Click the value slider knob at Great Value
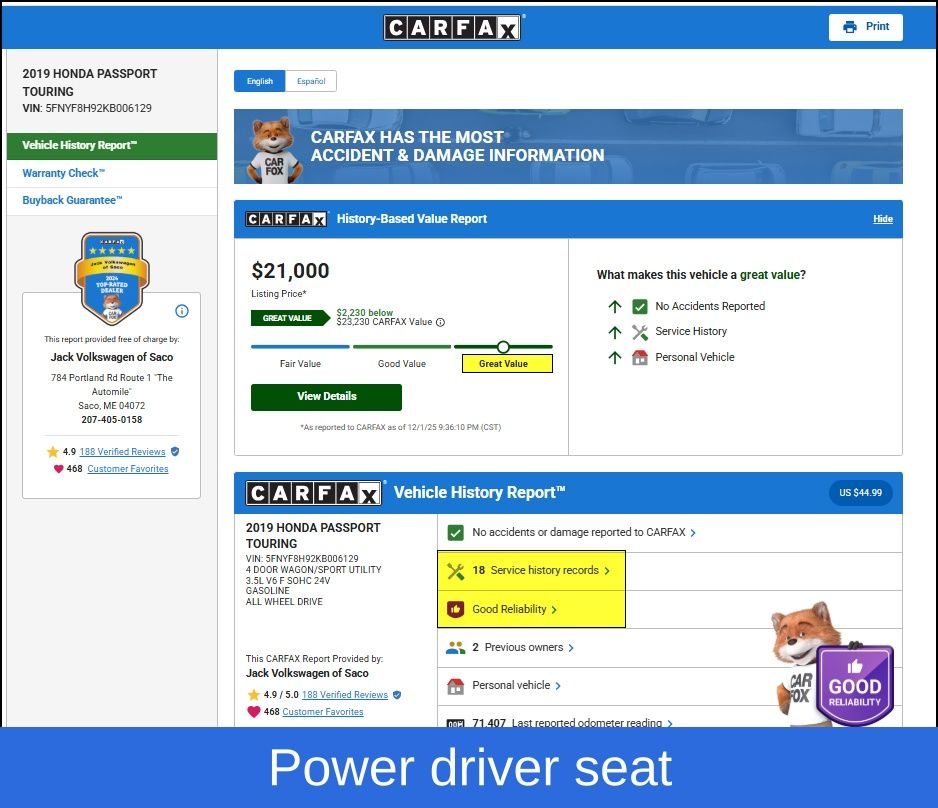The height and width of the screenshot is (808, 938). click(503, 347)
